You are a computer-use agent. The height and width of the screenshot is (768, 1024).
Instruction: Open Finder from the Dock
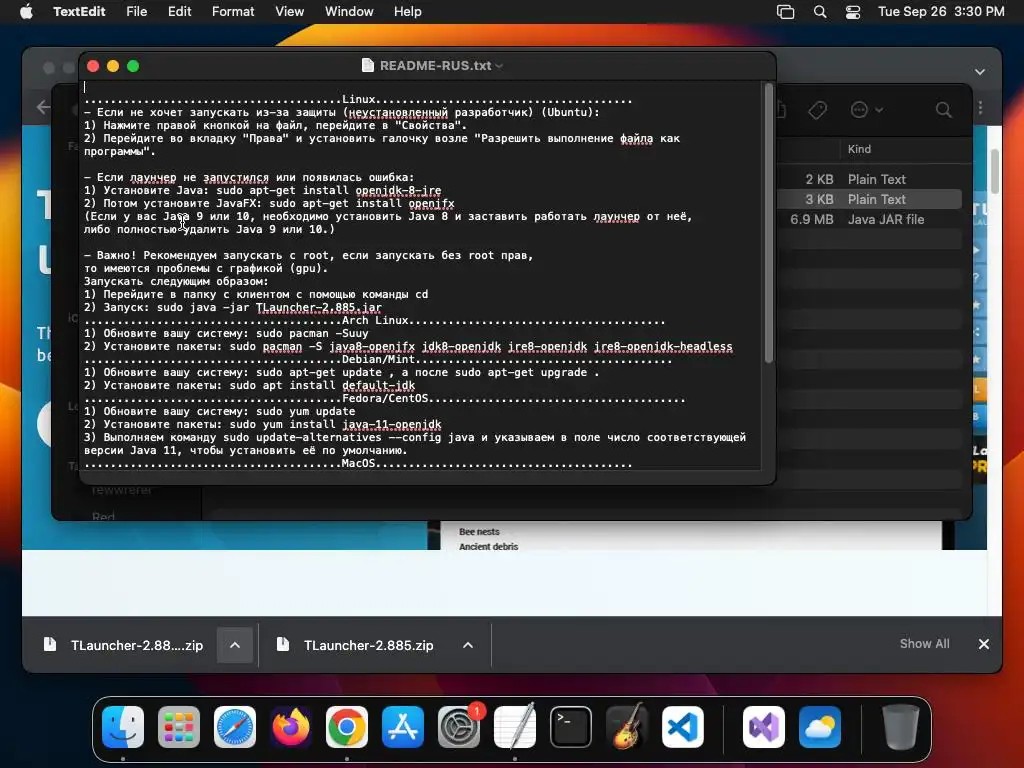(123, 727)
